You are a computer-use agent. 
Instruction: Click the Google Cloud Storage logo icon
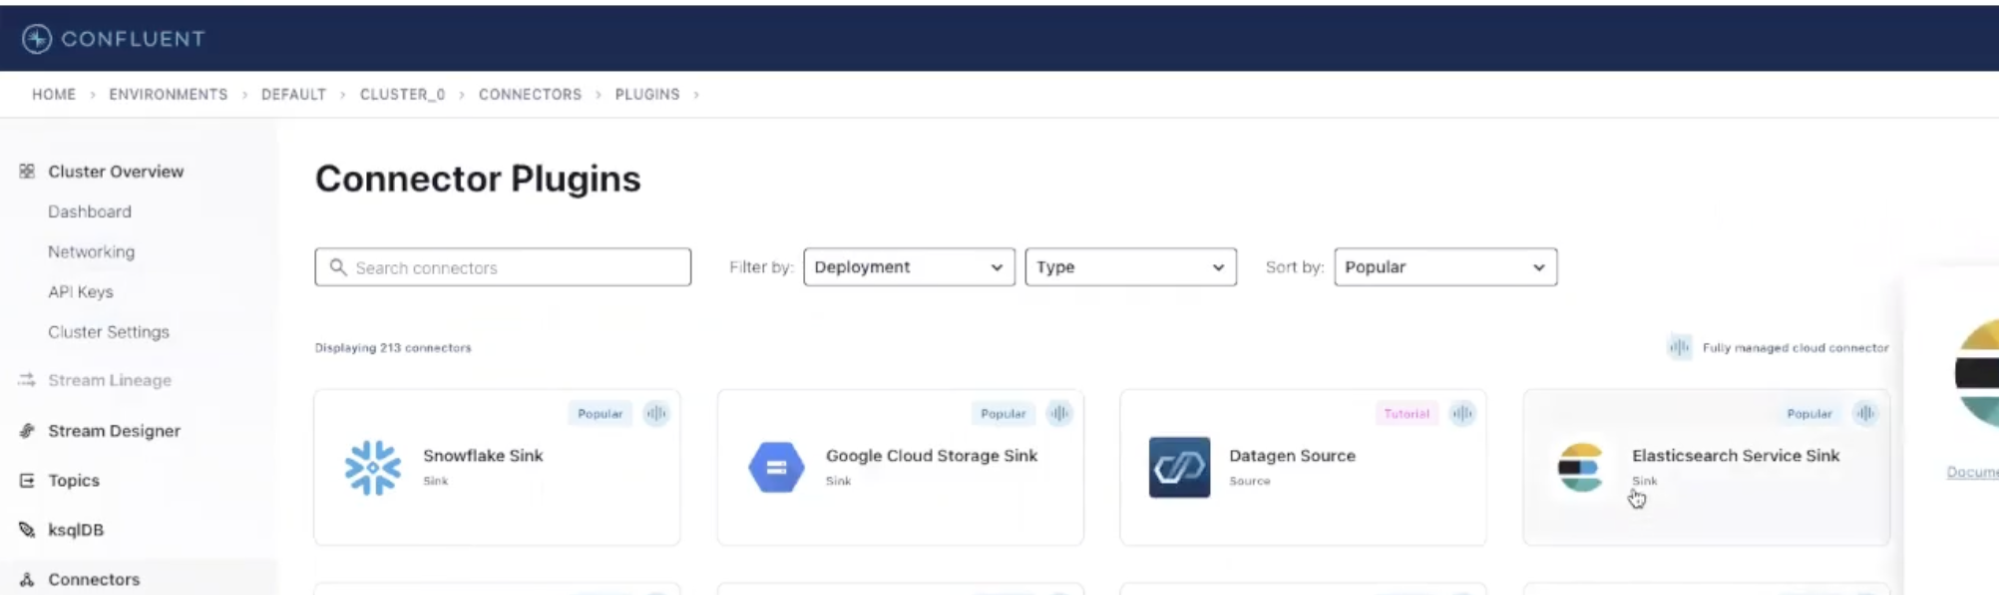tap(776, 467)
